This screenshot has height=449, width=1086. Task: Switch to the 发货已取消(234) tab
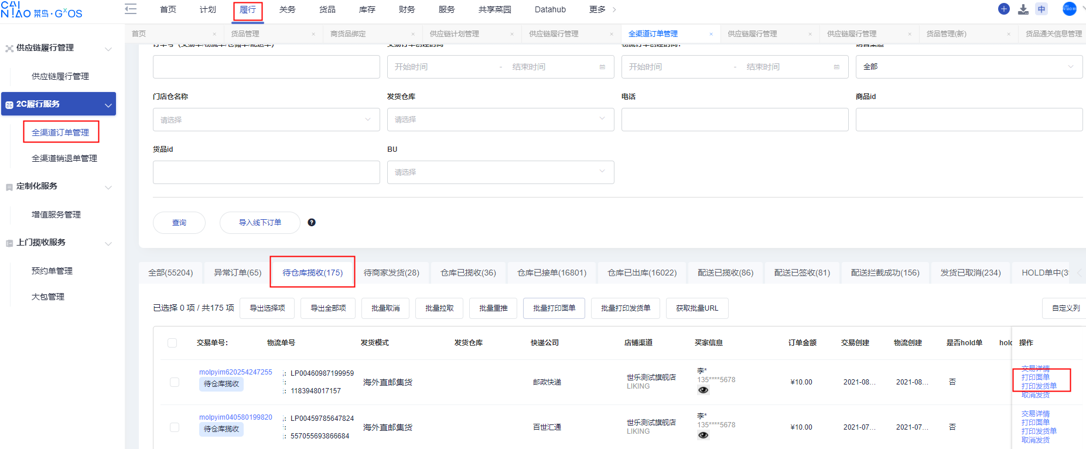pyautogui.click(x=970, y=272)
